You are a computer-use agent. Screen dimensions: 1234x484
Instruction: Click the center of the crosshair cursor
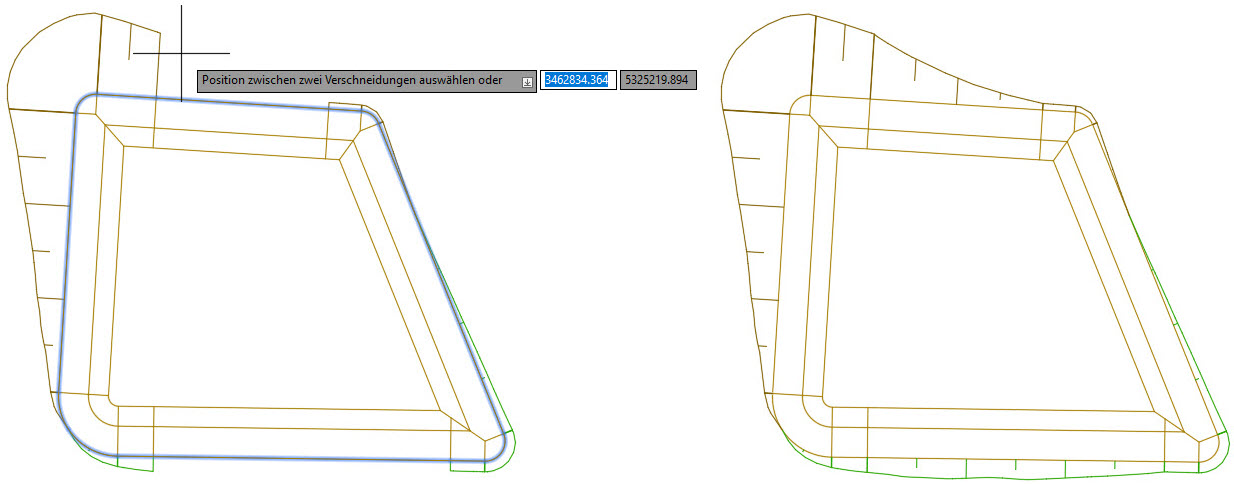181,52
